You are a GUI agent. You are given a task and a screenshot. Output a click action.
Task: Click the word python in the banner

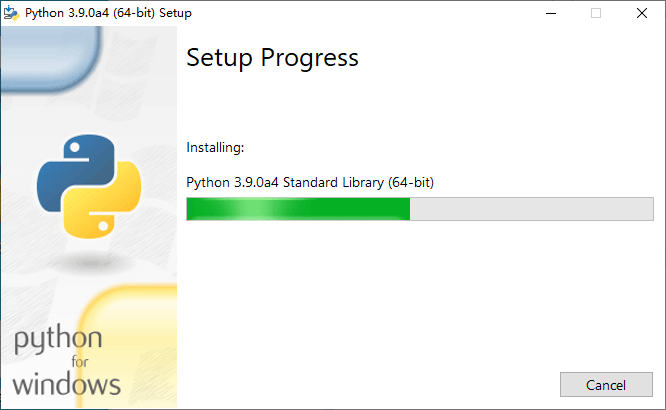58,339
